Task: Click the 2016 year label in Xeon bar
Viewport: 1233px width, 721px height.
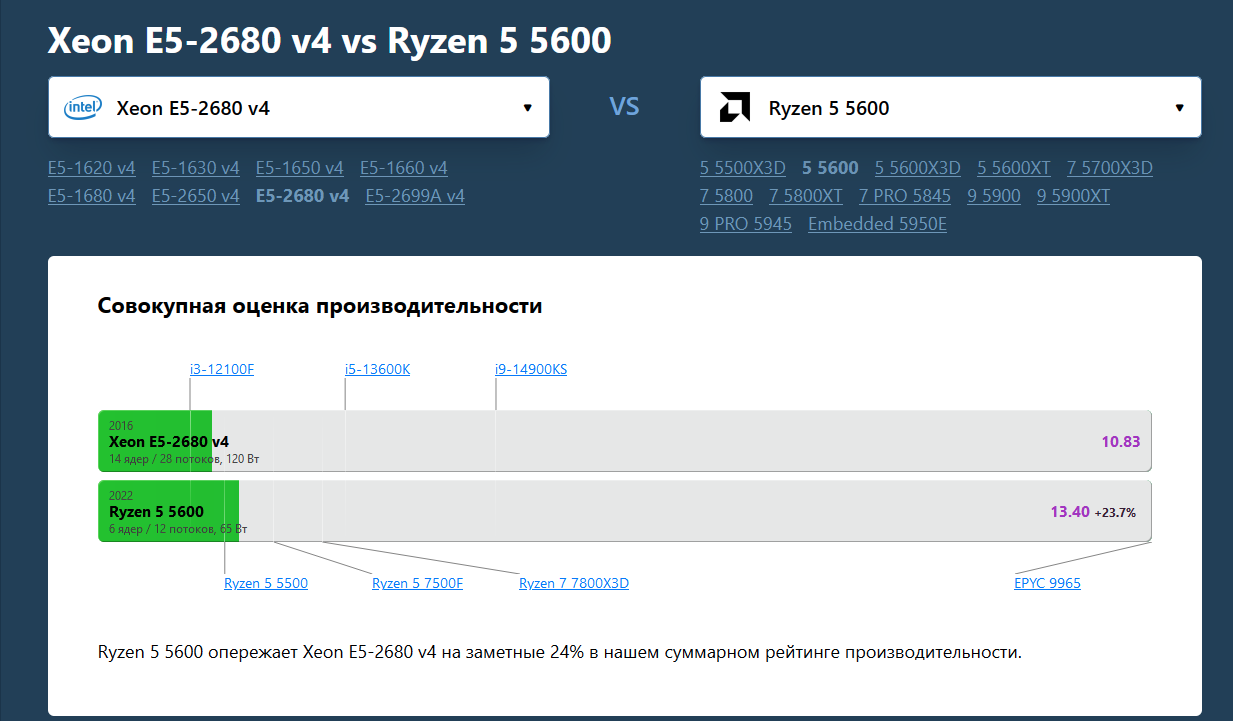Action: [x=121, y=425]
